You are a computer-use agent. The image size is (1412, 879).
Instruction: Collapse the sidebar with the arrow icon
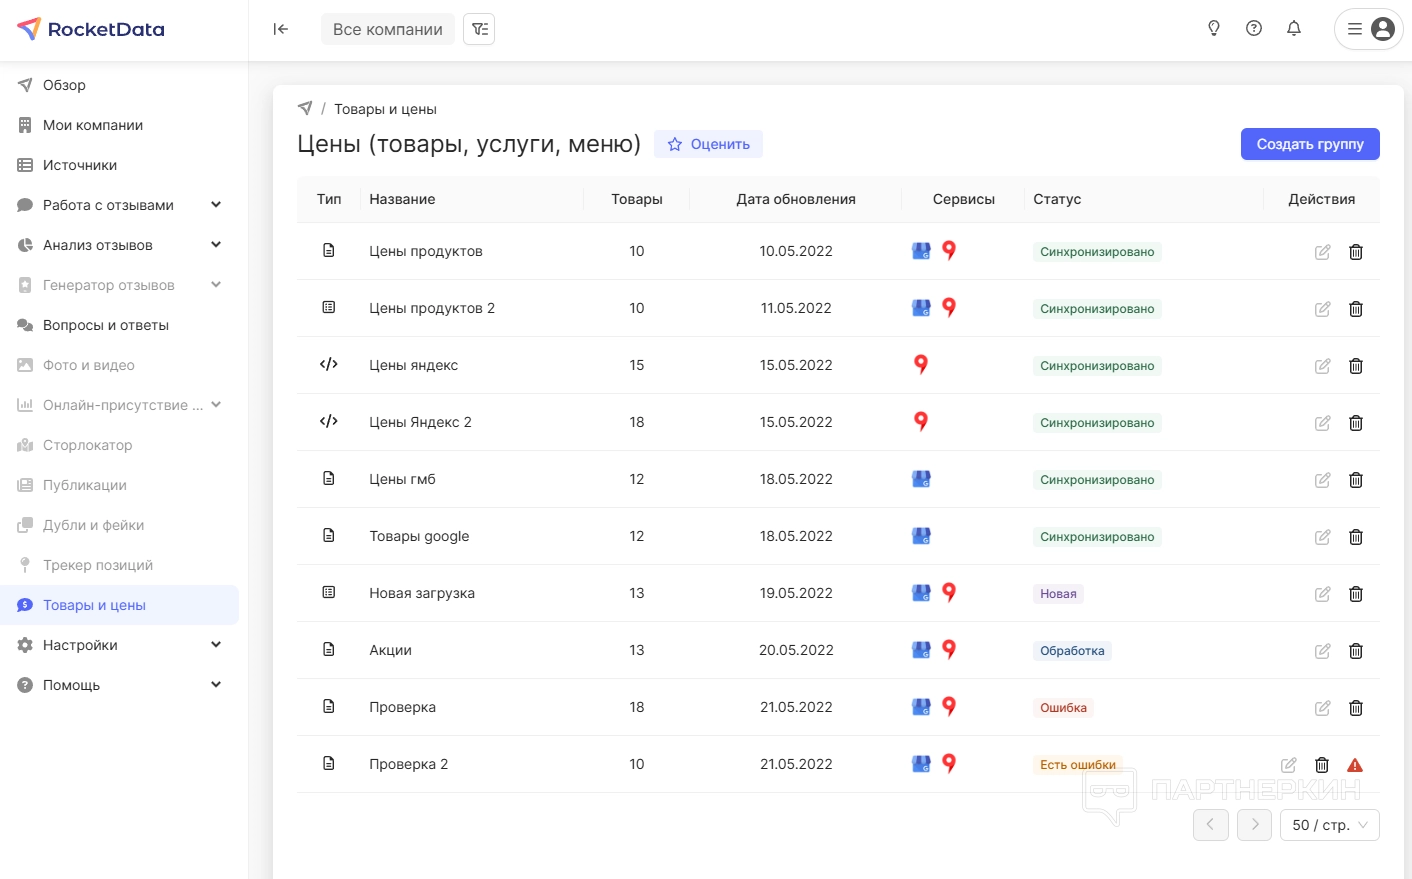(x=281, y=29)
